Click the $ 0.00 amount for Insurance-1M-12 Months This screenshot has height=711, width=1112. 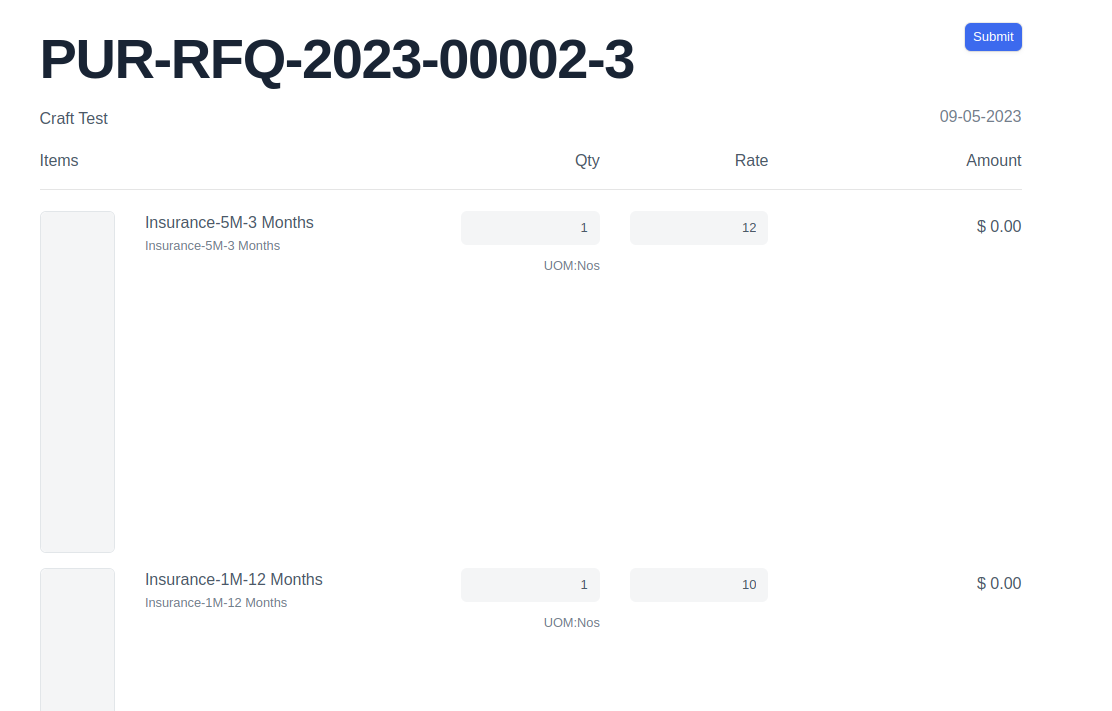tap(998, 583)
